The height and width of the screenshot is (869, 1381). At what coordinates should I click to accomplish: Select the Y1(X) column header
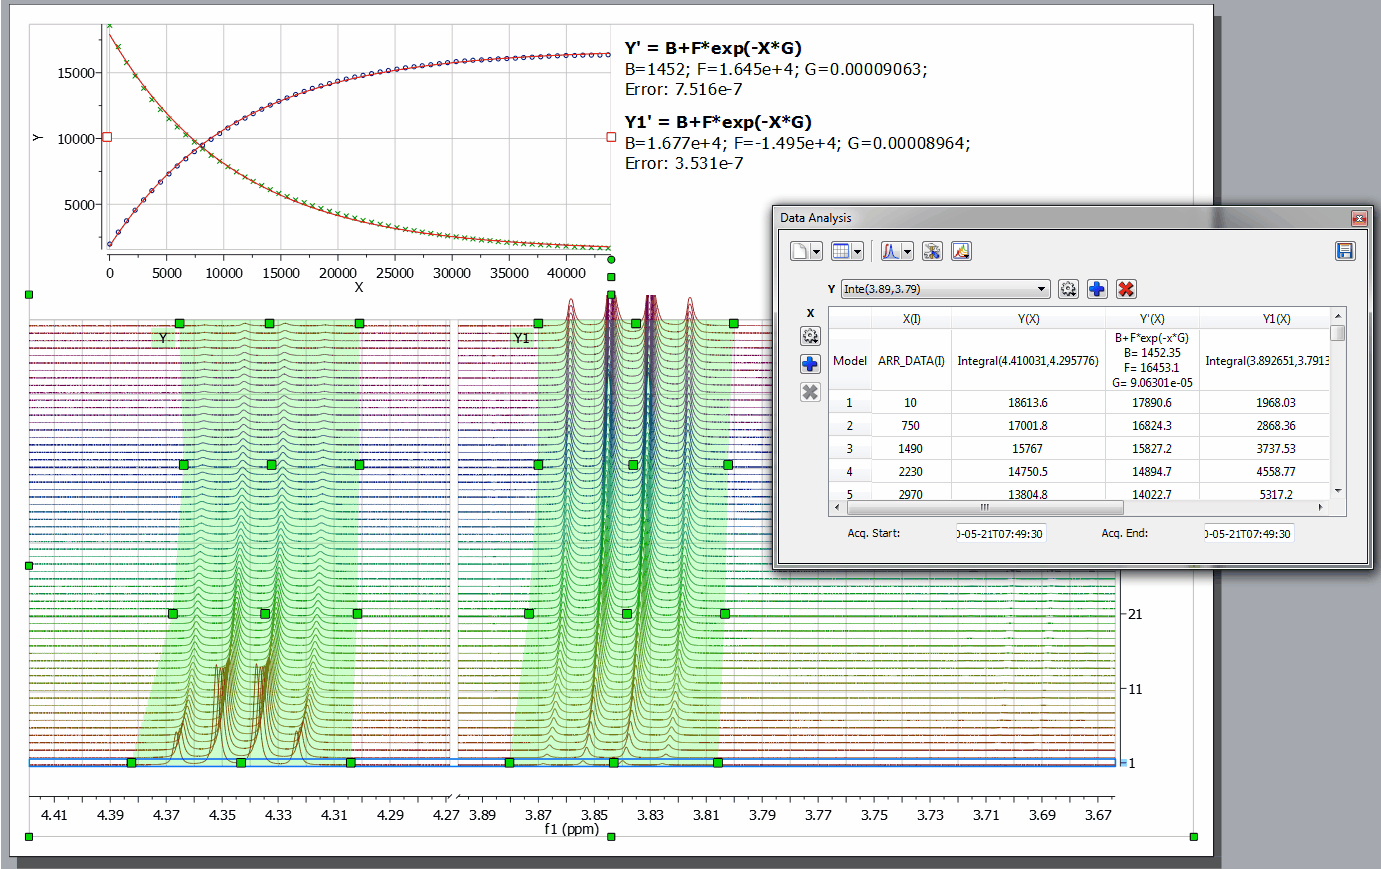coord(1264,319)
